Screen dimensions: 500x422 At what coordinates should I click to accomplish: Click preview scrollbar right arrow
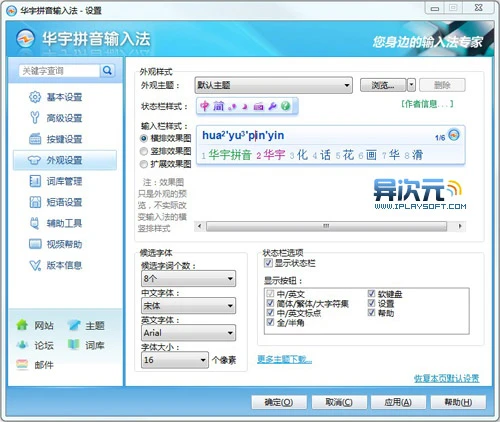pyautogui.click(x=460, y=226)
